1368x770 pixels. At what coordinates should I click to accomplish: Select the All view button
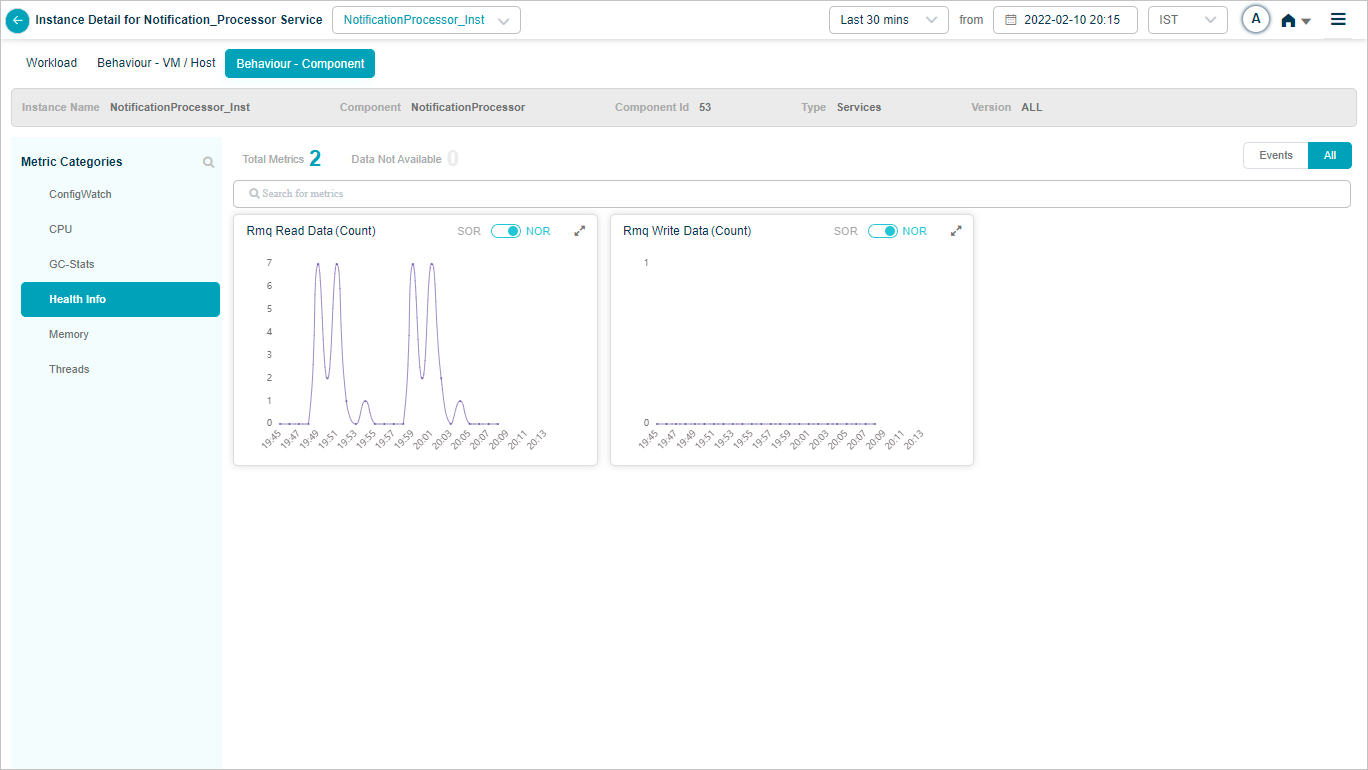click(1329, 156)
